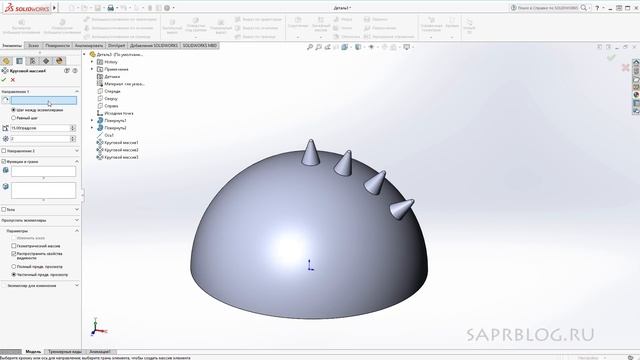Click the reverse direction icon beside axis field
This screenshot has width=640, height=360.
pos(5,100)
